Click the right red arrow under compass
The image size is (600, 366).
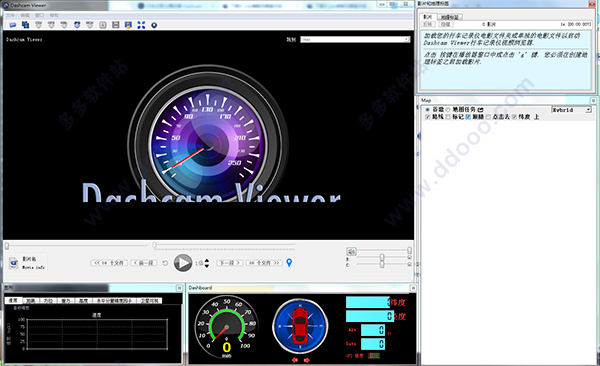[x=307, y=360]
